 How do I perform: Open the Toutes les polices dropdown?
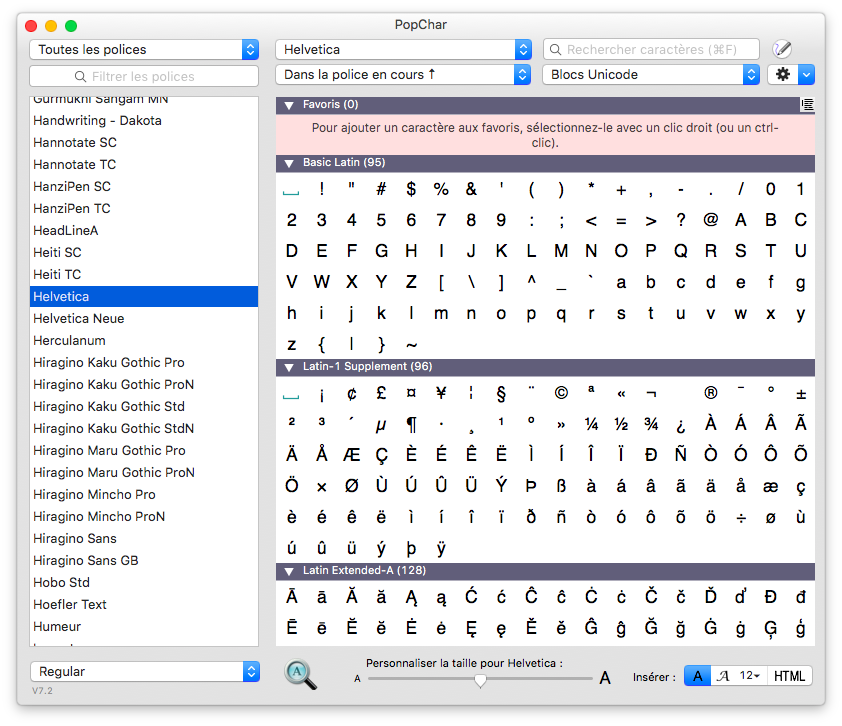click(144, 49)
